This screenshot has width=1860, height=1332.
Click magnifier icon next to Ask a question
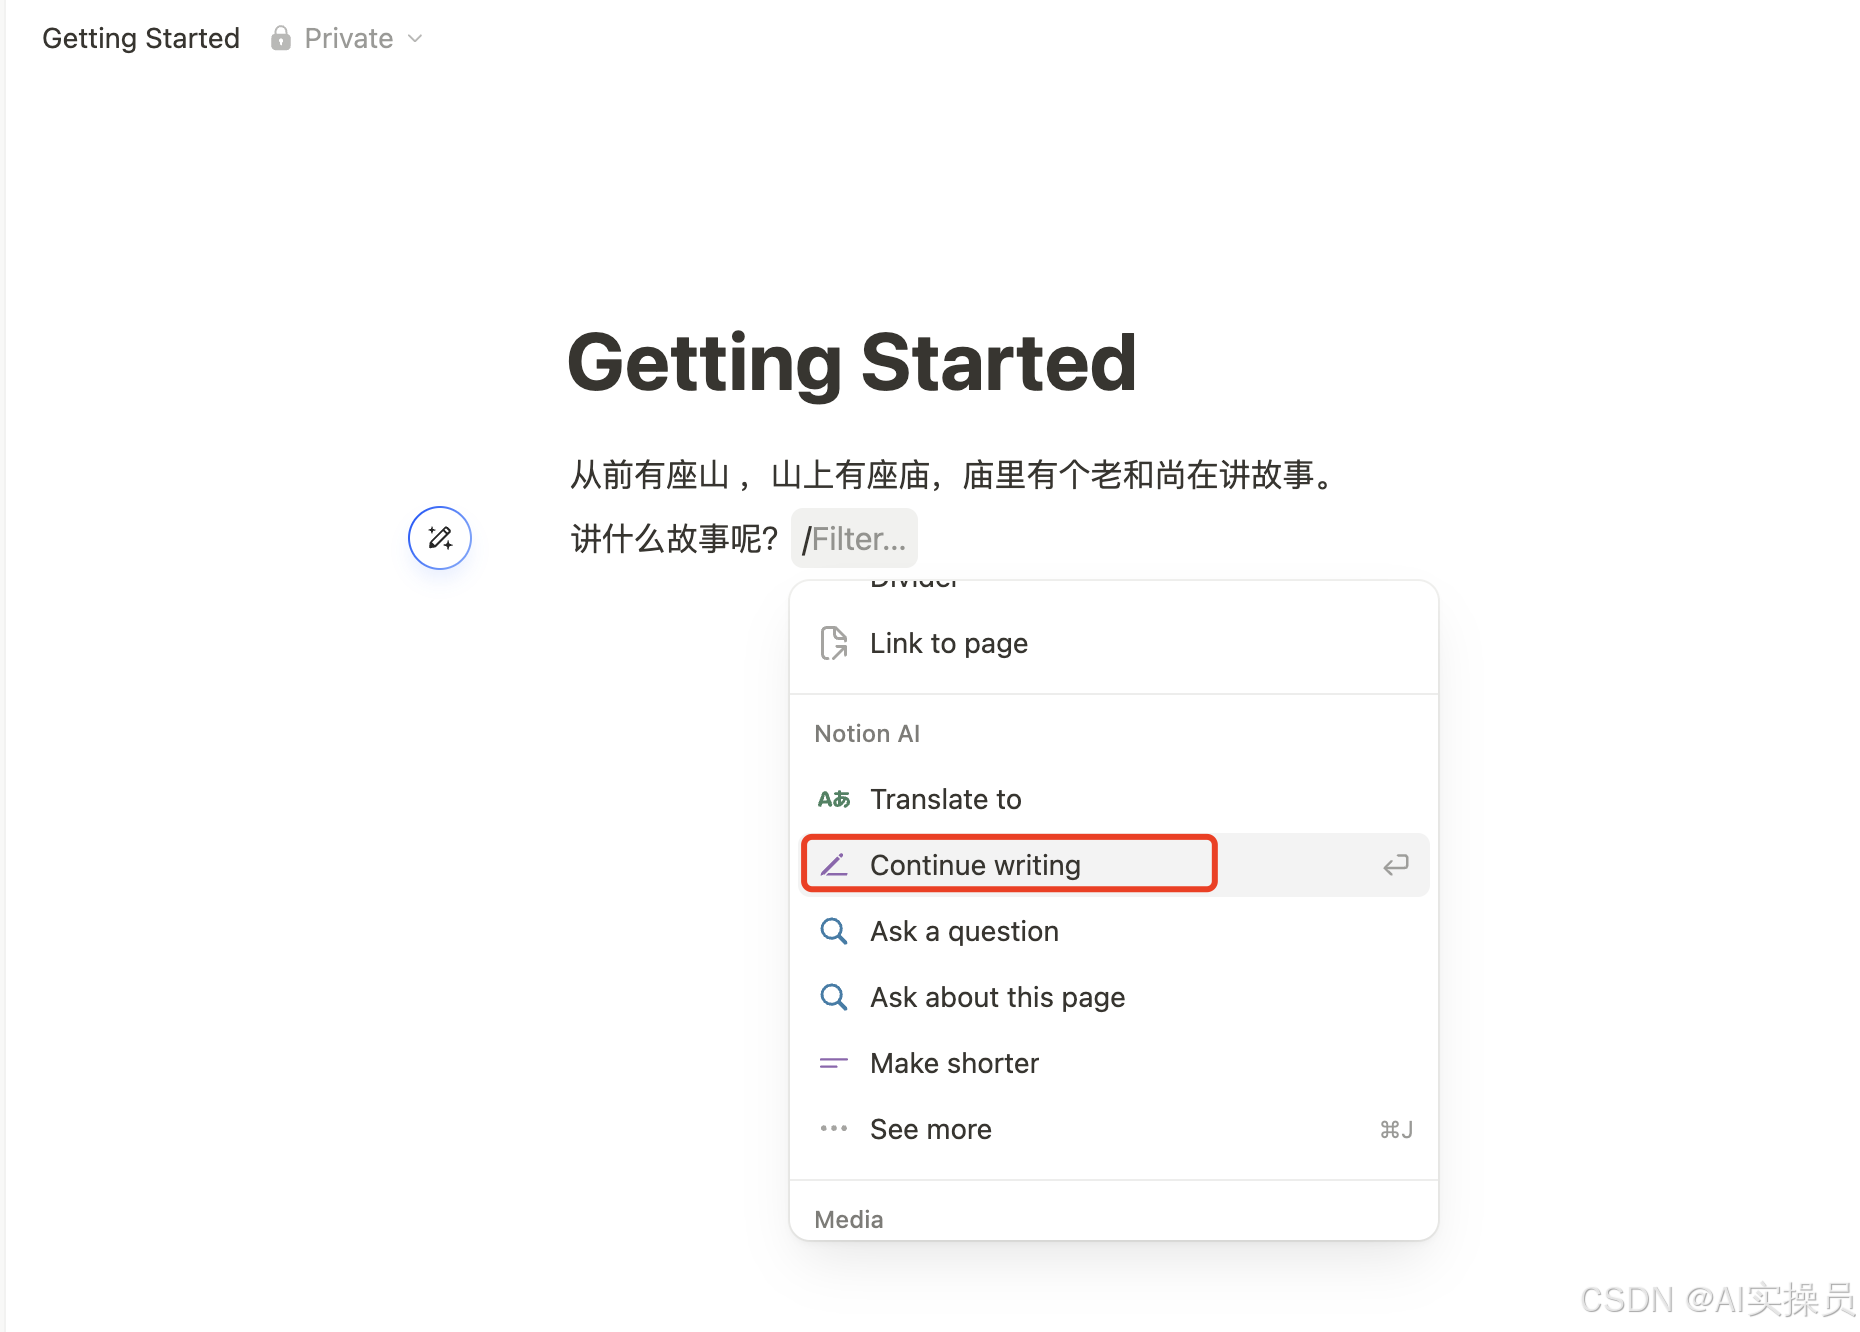pyautogui.click(x=834, y=931)
